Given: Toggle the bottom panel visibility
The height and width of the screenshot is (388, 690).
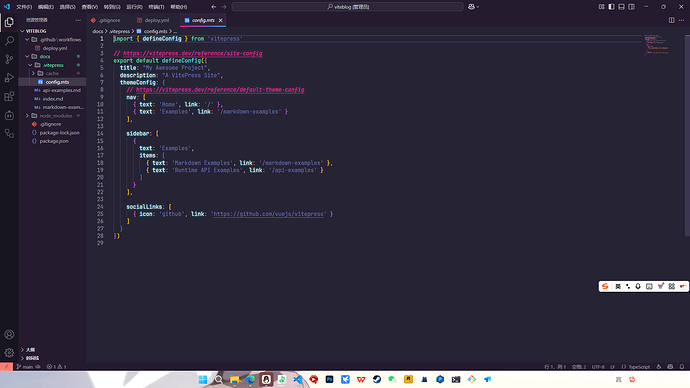Looking at the screenshot, I should 621,7.
